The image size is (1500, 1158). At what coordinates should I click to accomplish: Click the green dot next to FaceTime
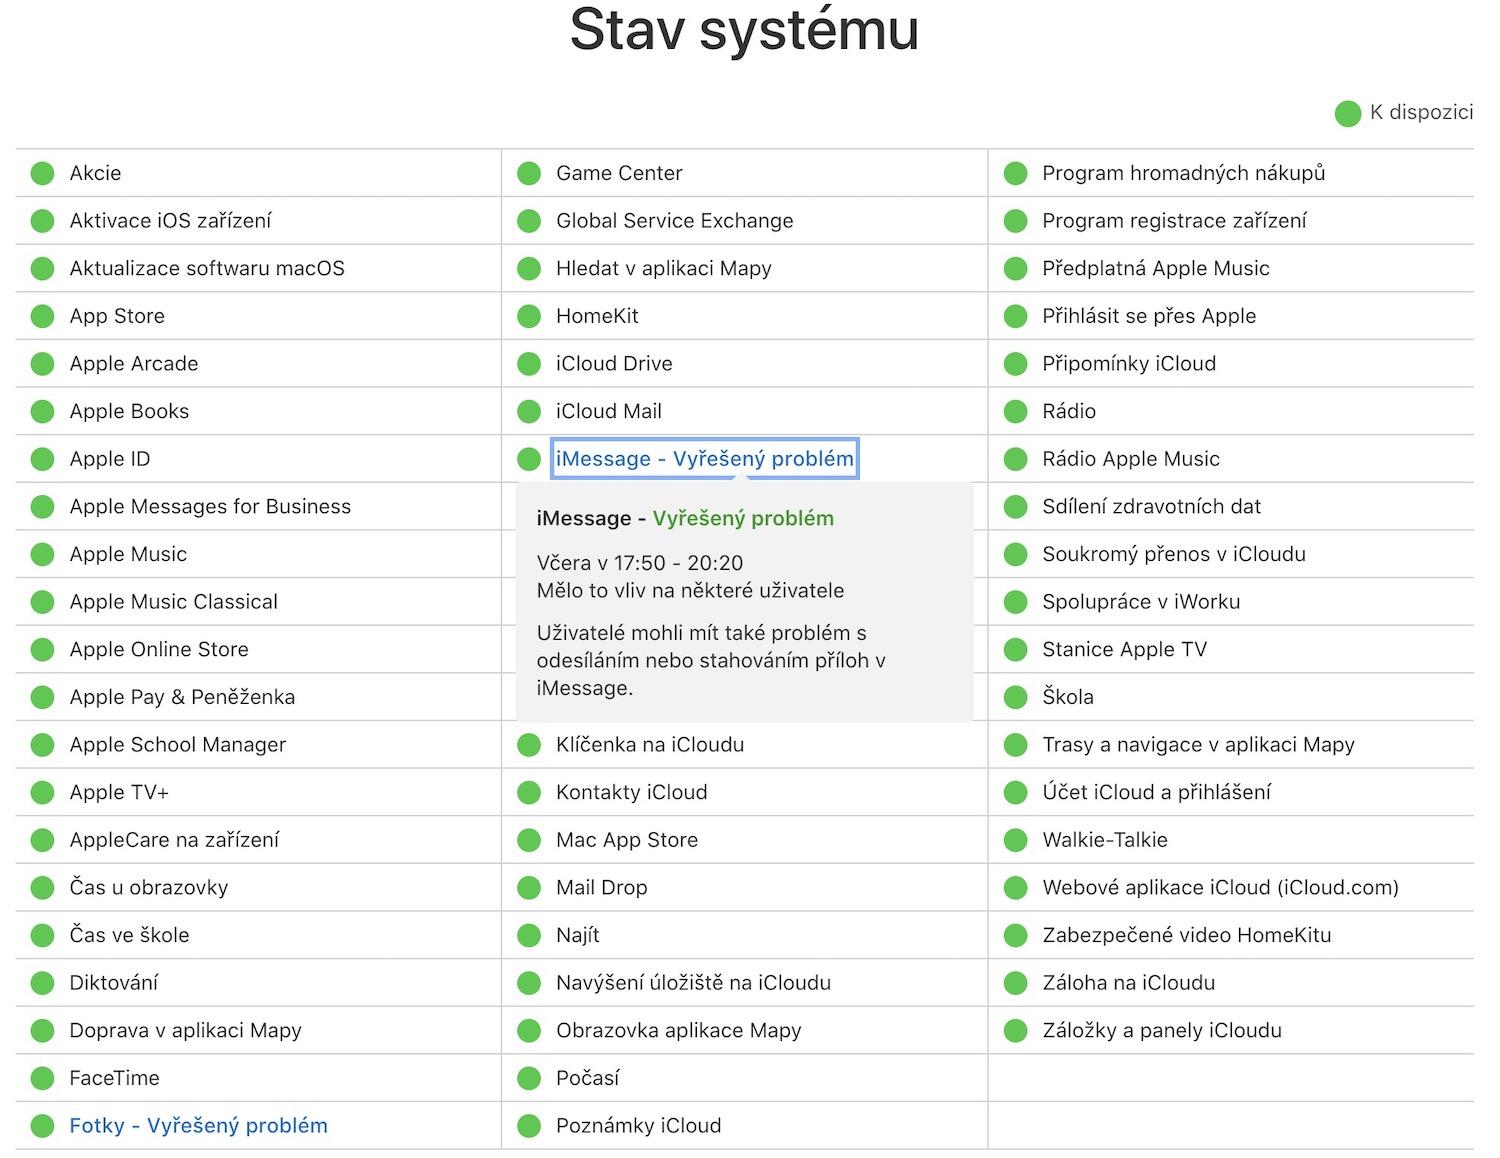42,1079
